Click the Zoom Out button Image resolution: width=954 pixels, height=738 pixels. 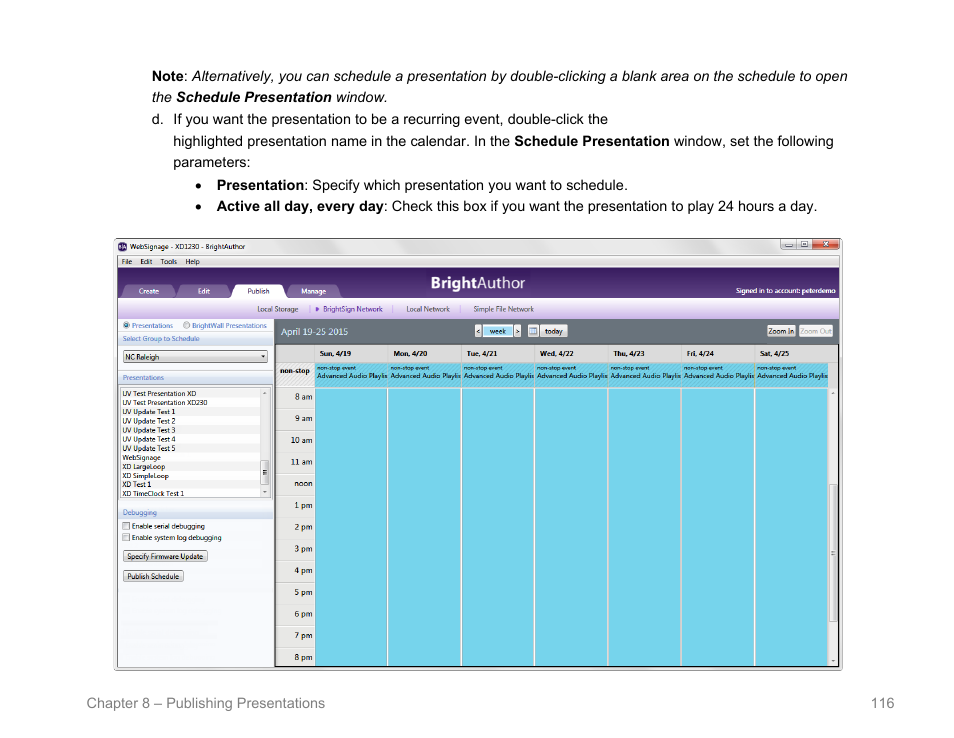click(815, 331)
